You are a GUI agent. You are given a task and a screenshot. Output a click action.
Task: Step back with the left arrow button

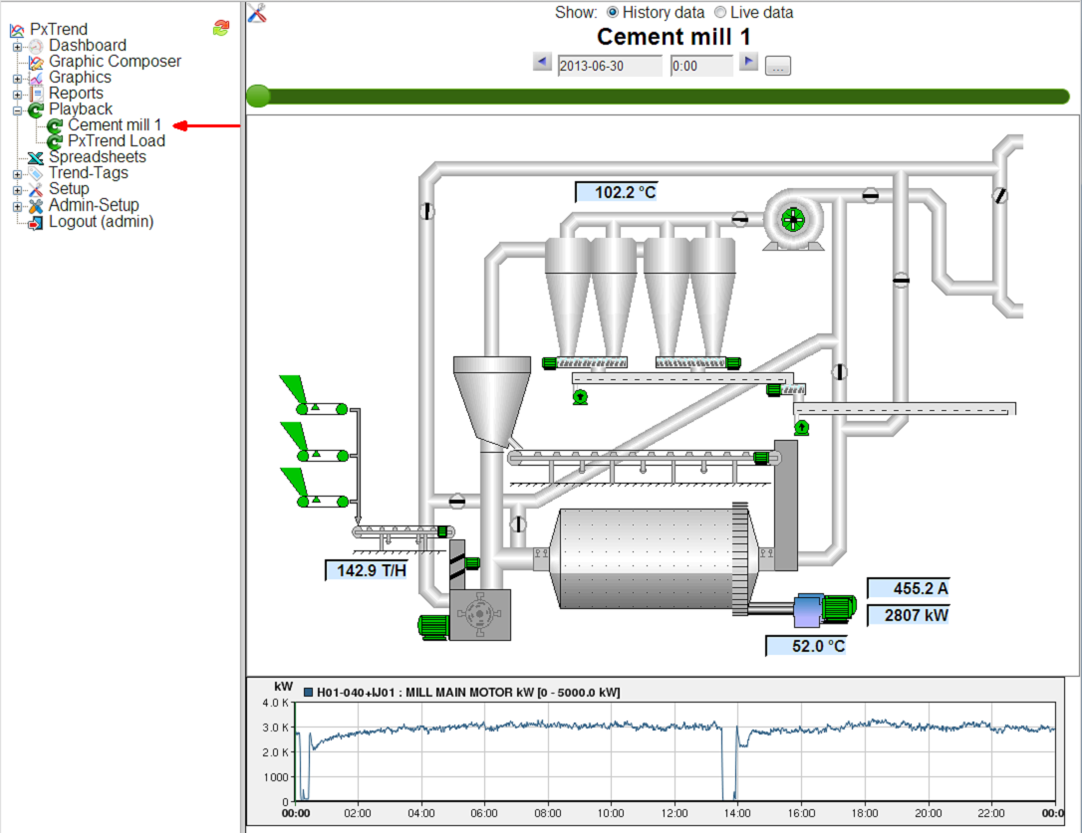tap(542, 63)
